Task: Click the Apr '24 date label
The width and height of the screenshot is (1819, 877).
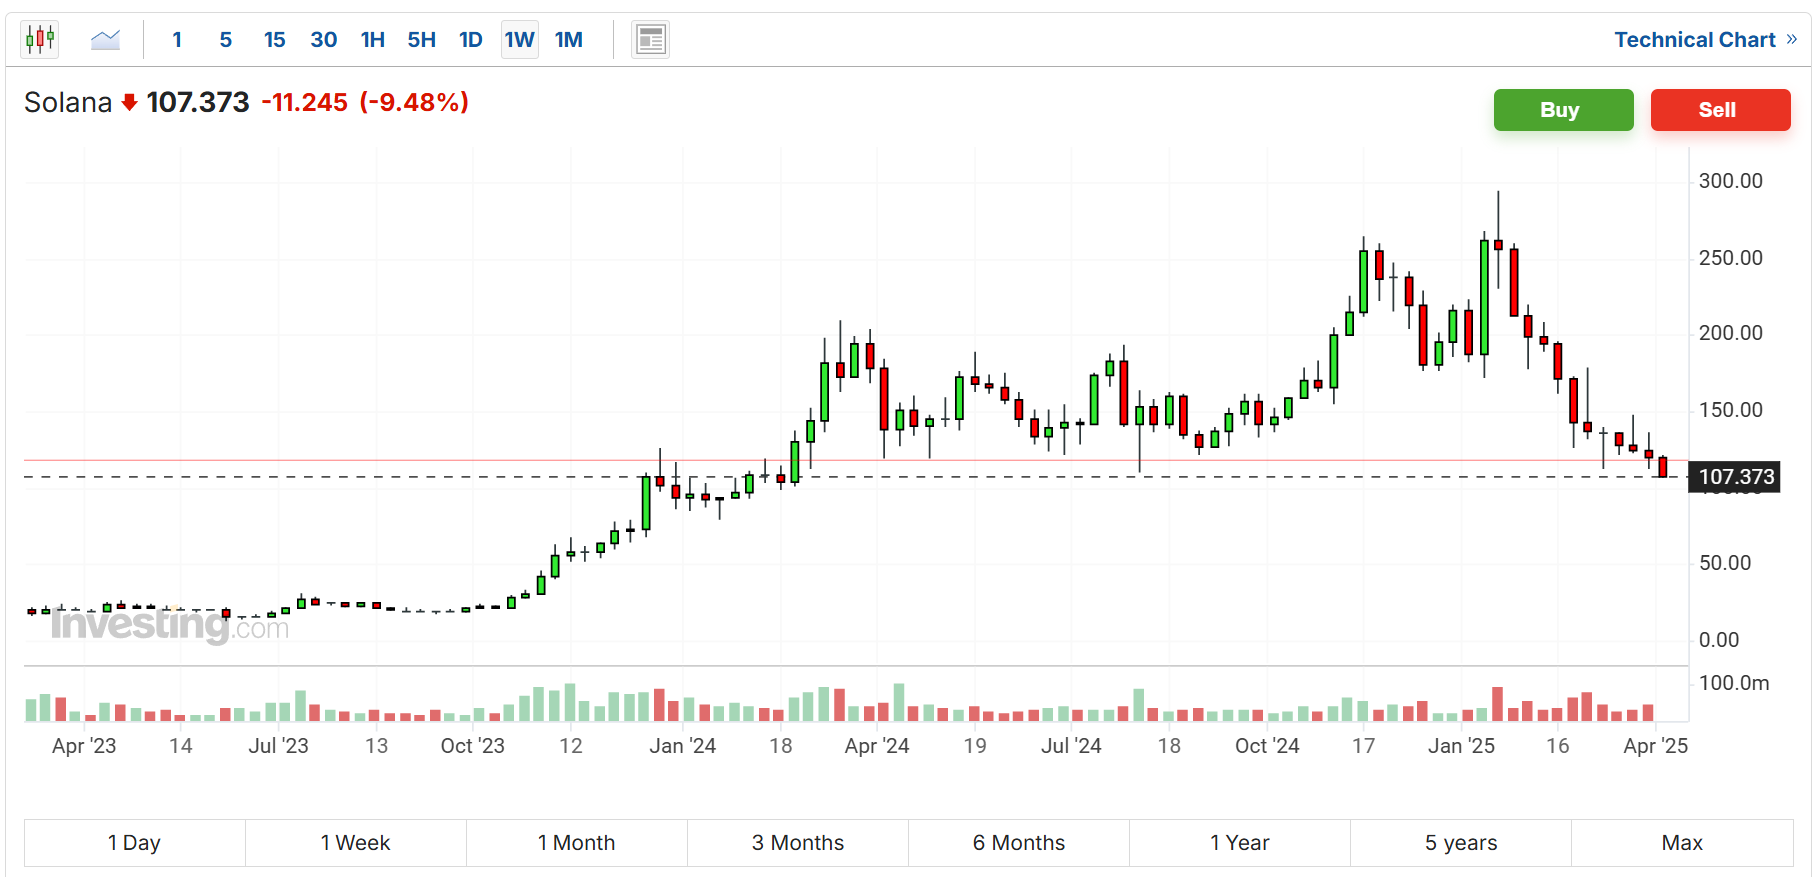Action: click(876, 746)
